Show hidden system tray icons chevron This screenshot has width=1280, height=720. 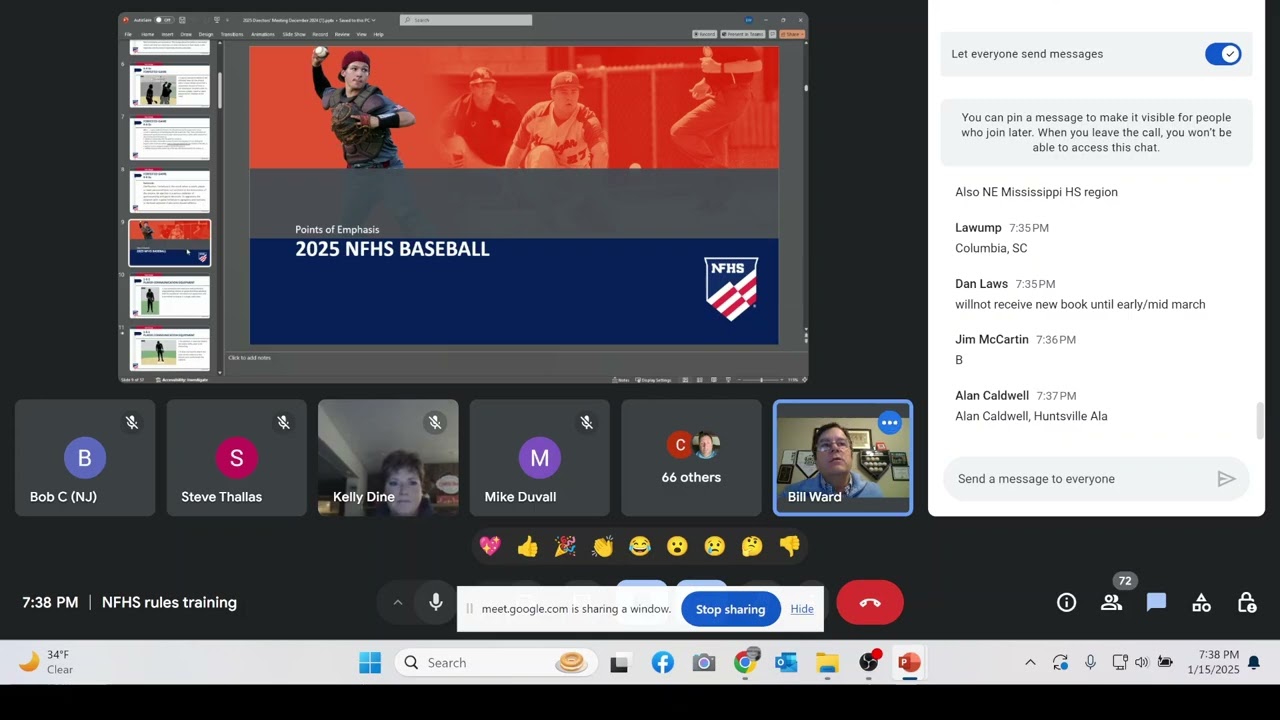pyautogui.click(x=1030, y=663)
